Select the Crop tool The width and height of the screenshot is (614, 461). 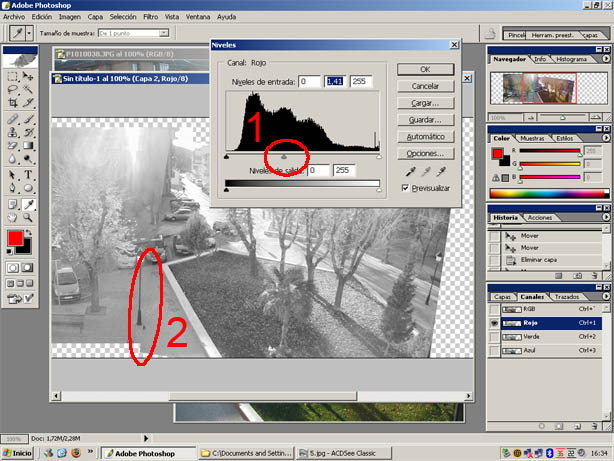pyautogui.click(x=13, y=103)
